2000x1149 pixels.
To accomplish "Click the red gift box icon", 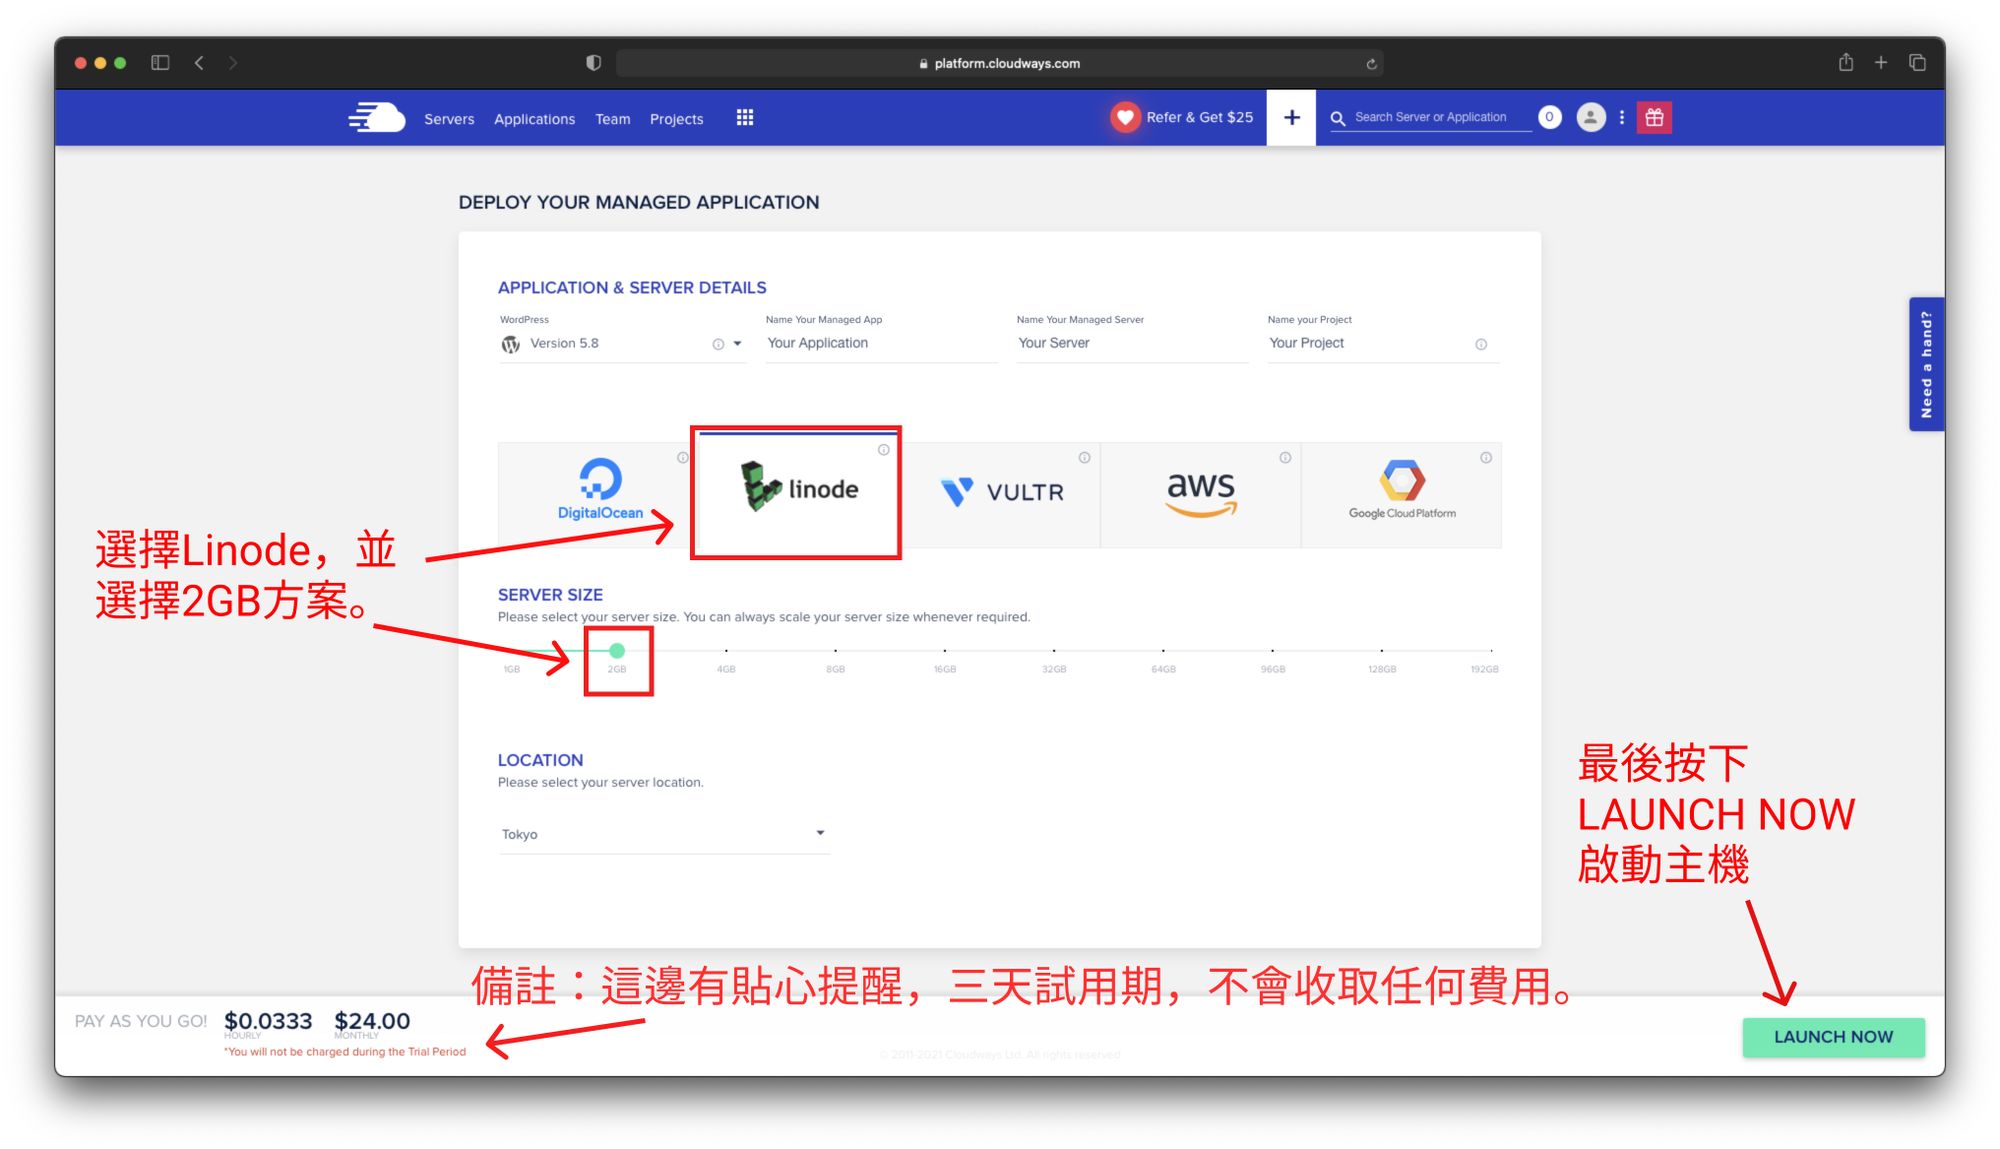I will [x=1654, y=117].
